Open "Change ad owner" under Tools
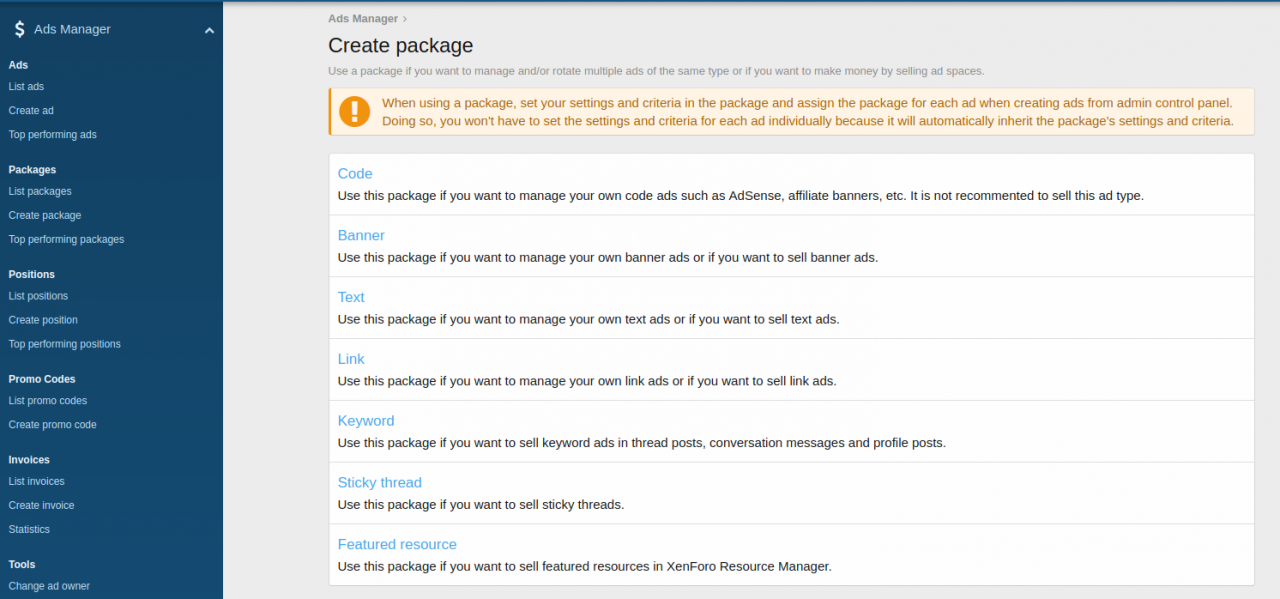Image resolution: width=1280 pixels, height=599 pixels. pyautogui.click(x=48, y=586)
